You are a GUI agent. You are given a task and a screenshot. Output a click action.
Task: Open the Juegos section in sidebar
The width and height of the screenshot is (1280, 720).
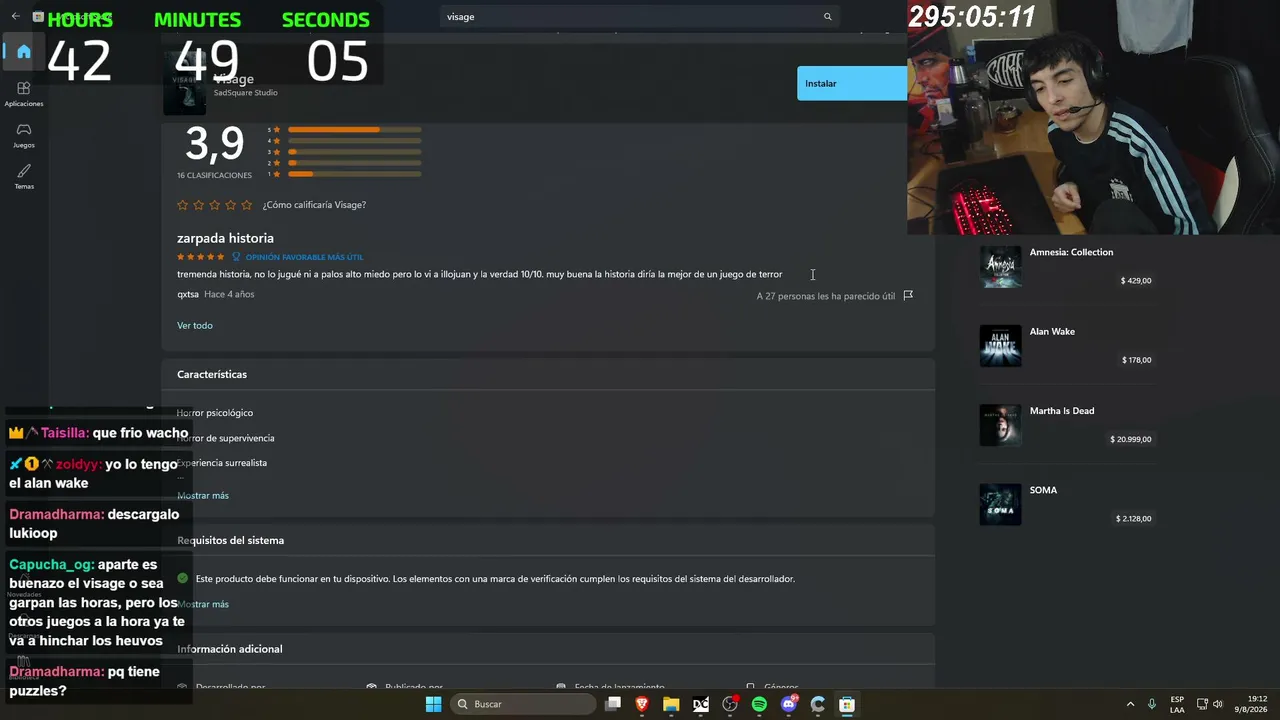[x=24, y=135]
